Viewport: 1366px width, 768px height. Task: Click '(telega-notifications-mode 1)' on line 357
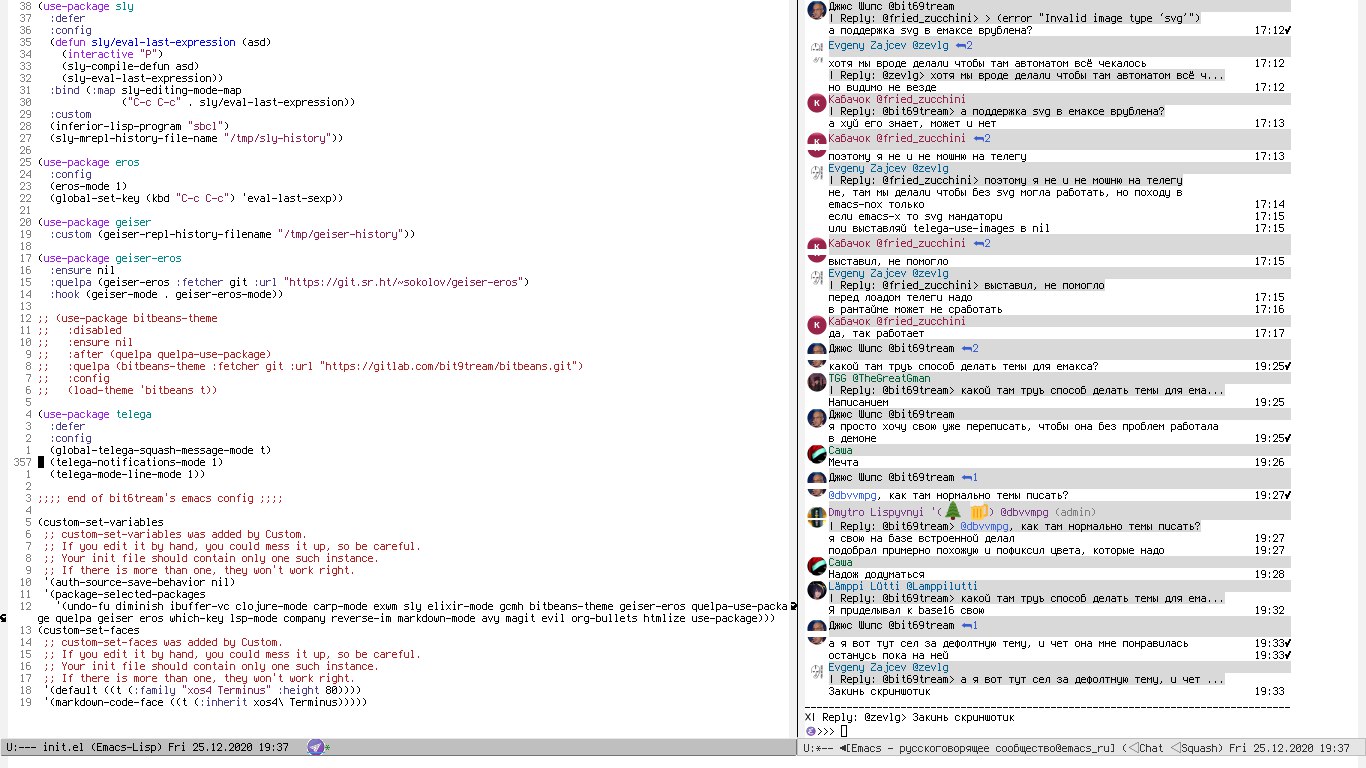pos(136,462)
